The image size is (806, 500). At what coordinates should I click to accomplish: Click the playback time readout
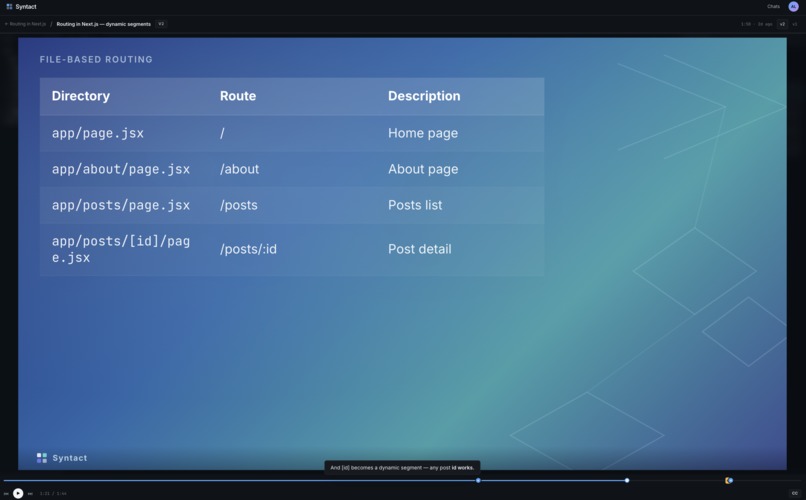[x=53, y=493]
